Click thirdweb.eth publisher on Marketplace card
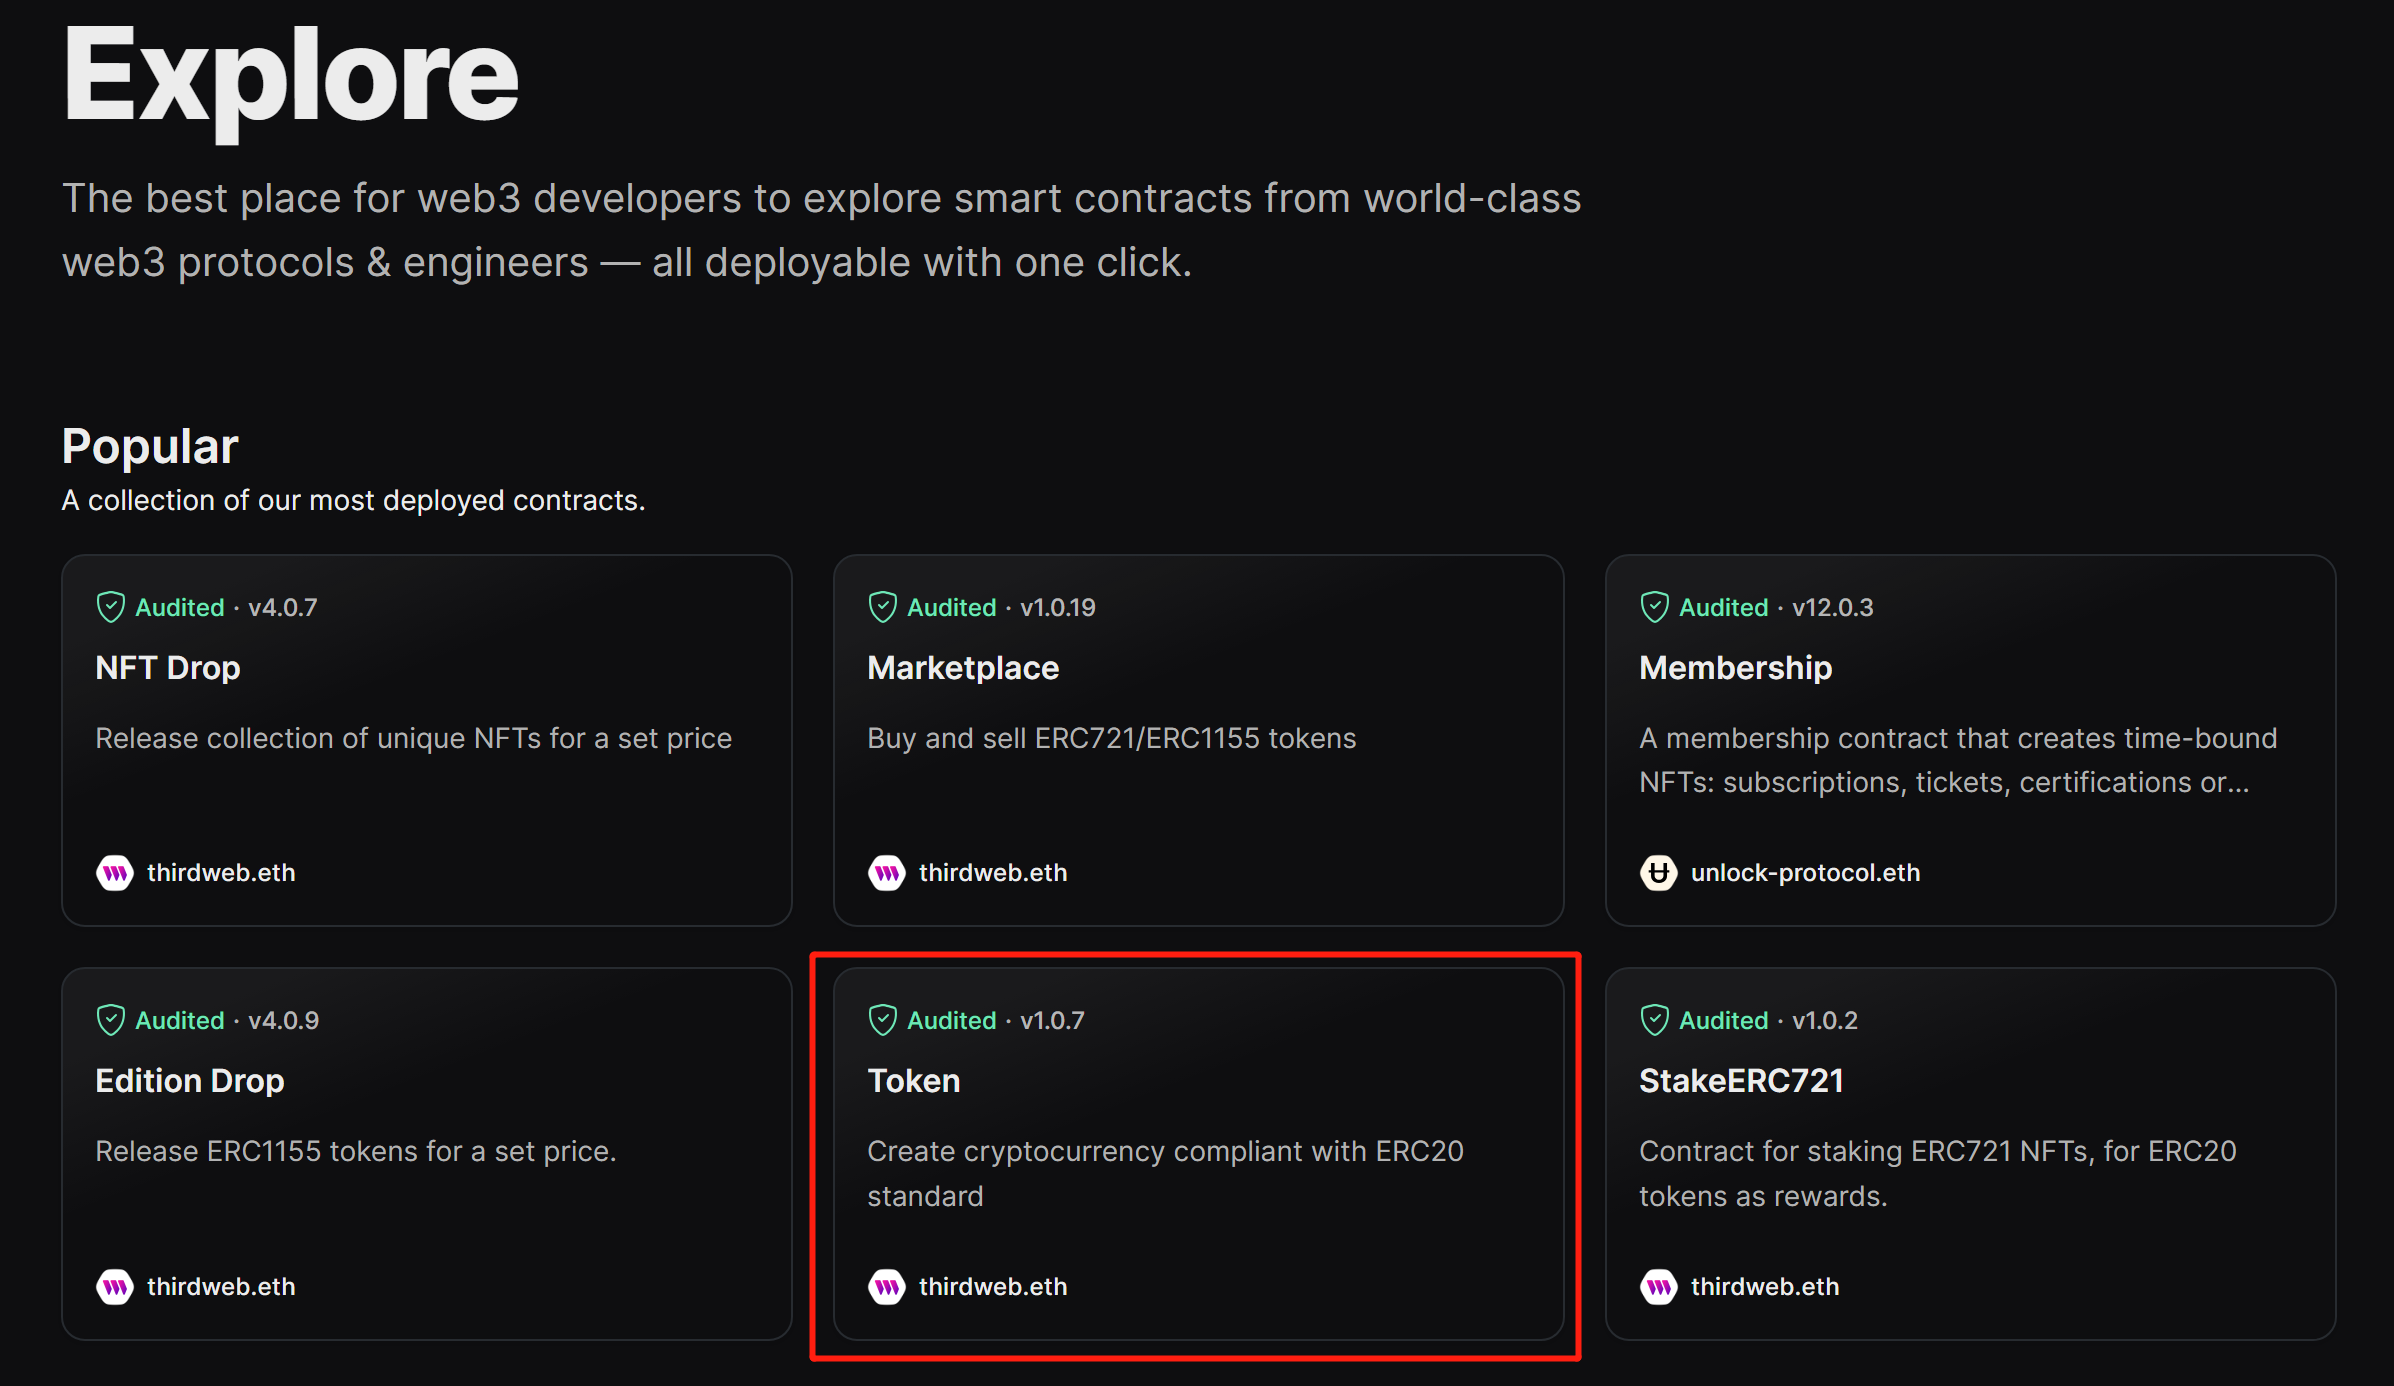Image resolution: width=2394 pixels, height=1386 pixels. click(992, 873)
